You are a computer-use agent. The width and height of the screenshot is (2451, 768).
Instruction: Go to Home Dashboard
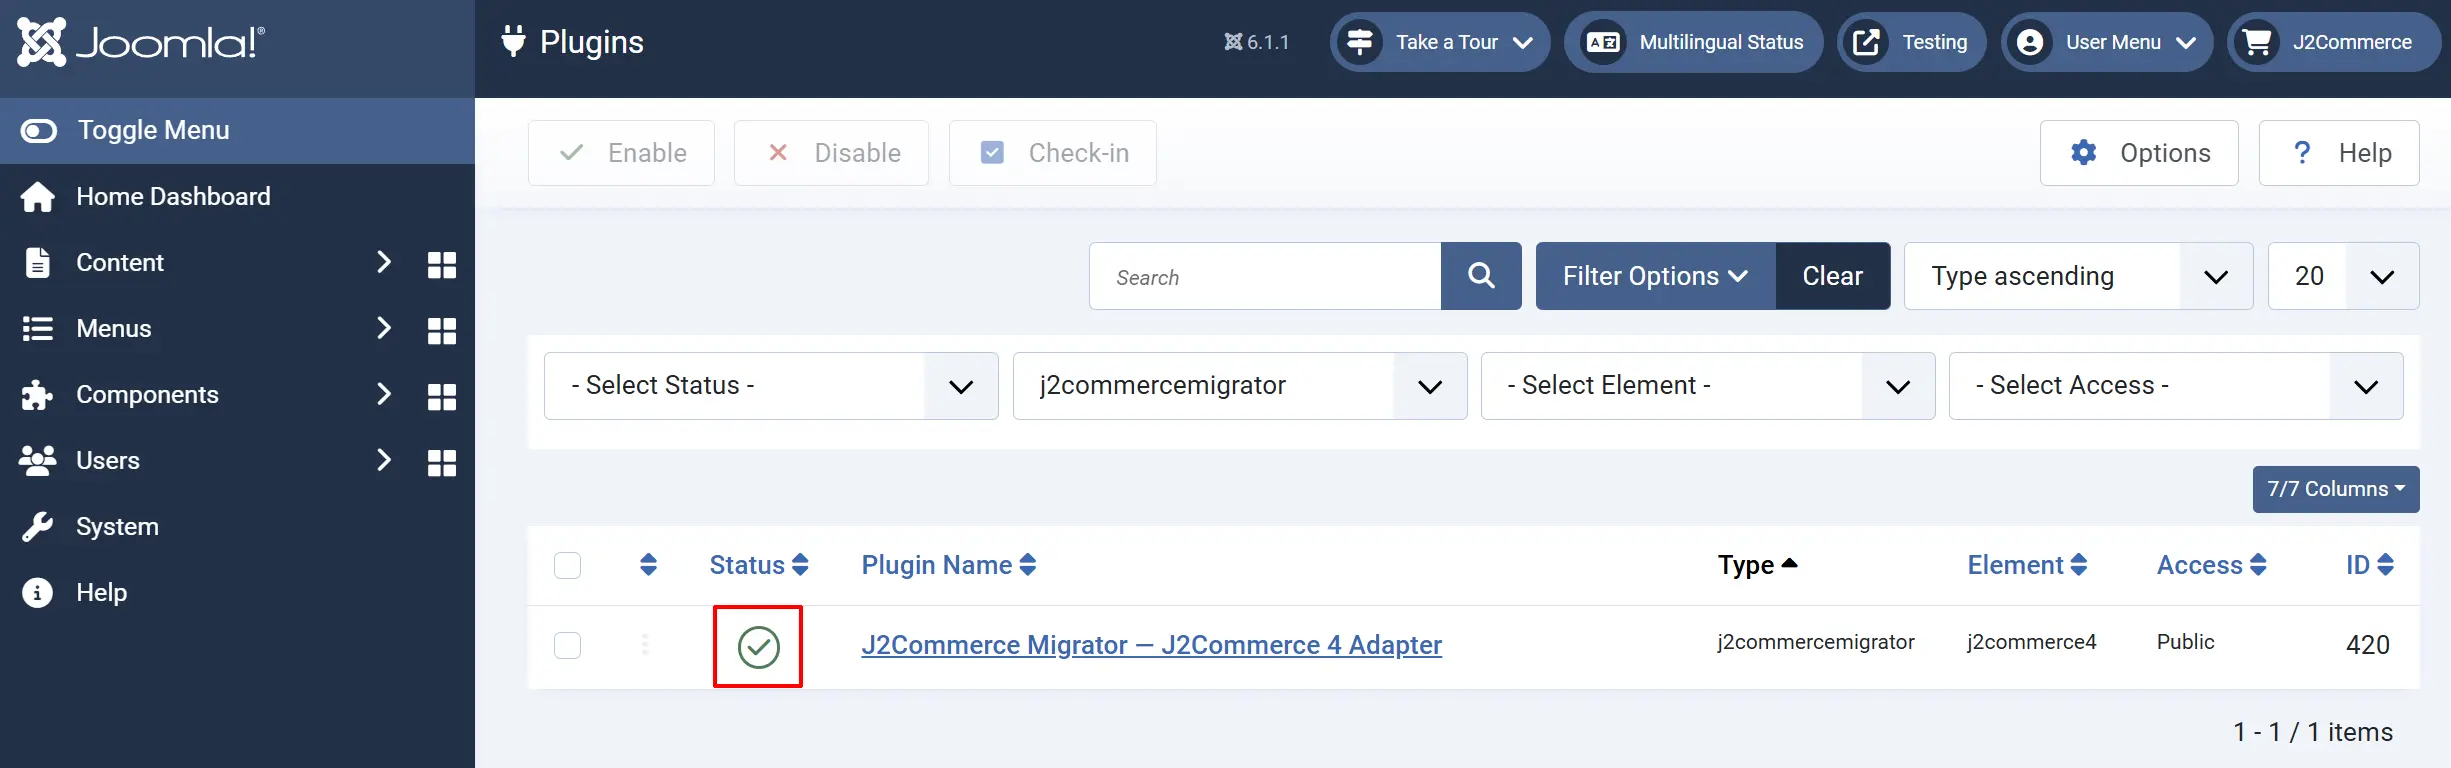pyautogui.click(x=237, y=197)
